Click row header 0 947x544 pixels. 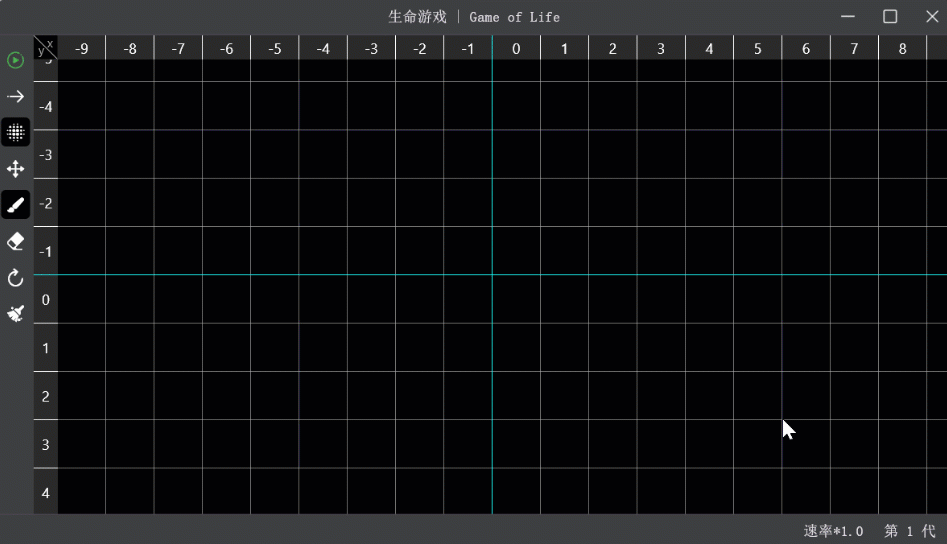pos(46,299)
